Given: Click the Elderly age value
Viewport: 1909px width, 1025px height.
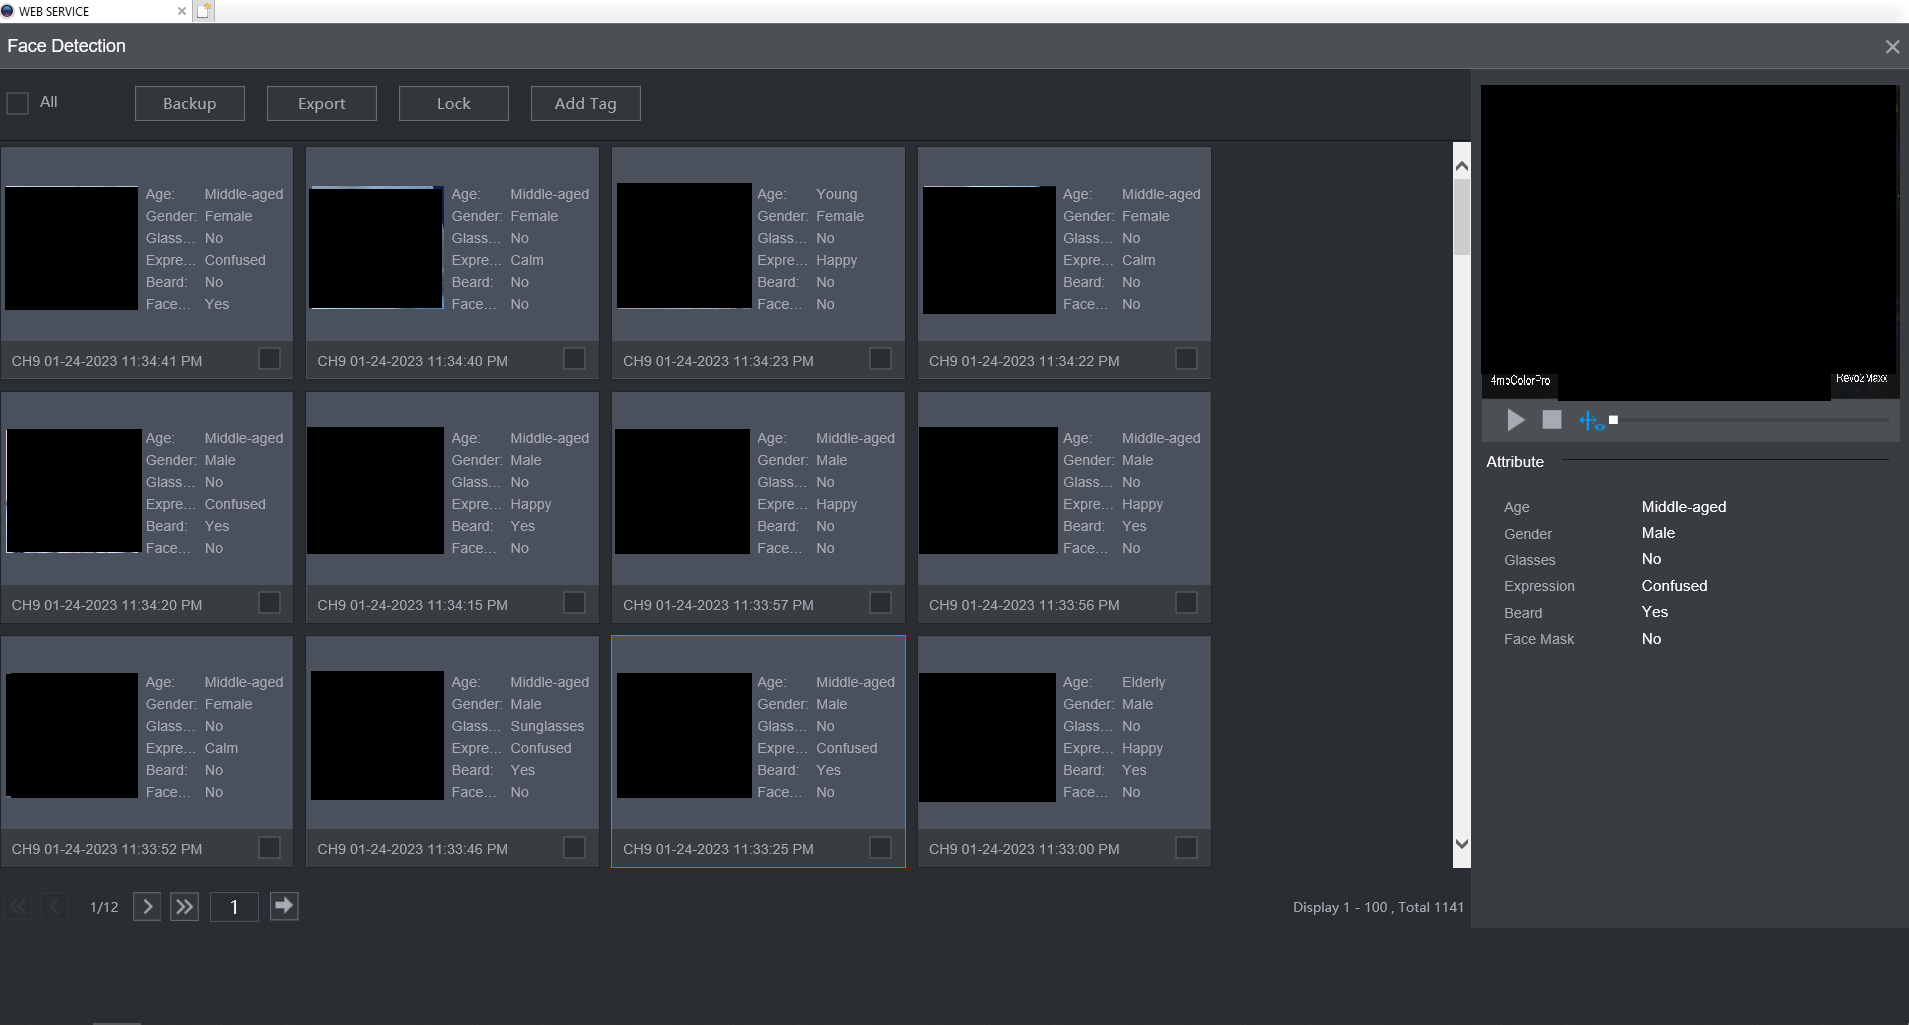Looking at the screenshot, I should coord(1143,682).
